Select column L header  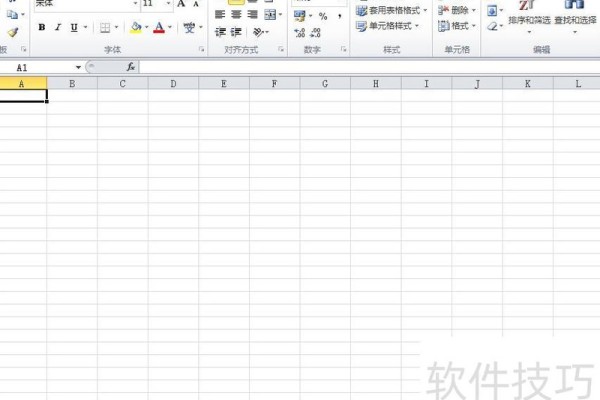point(577,83)
